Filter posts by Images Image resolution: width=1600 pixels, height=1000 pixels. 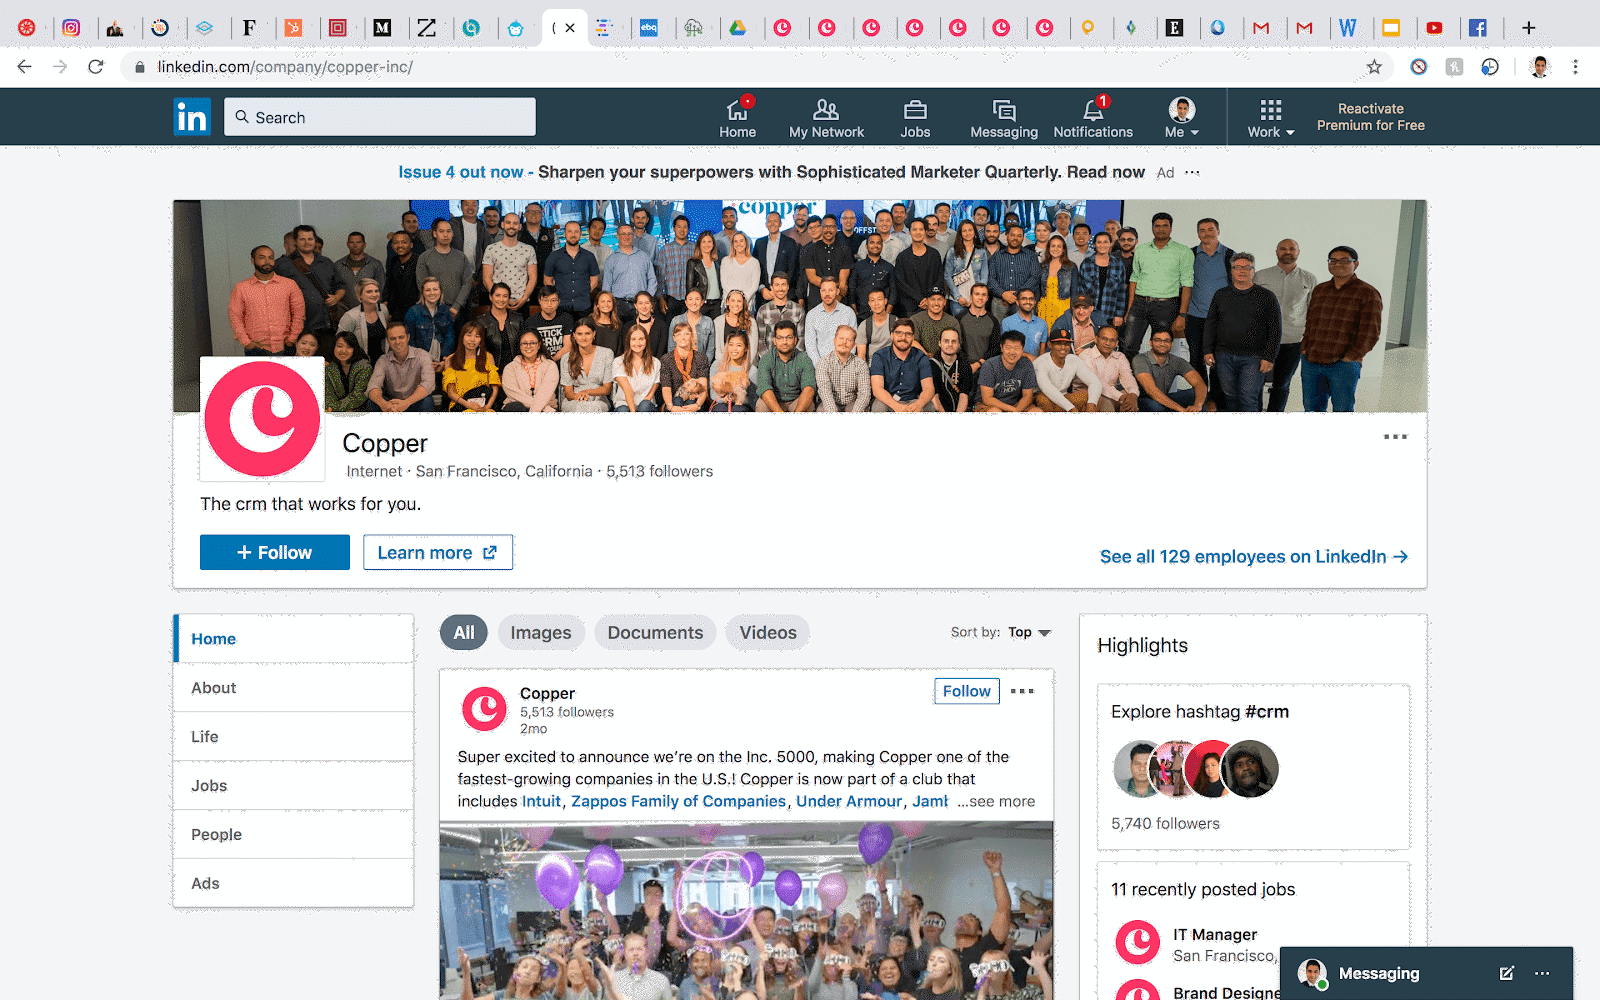(x=541, y=633)
